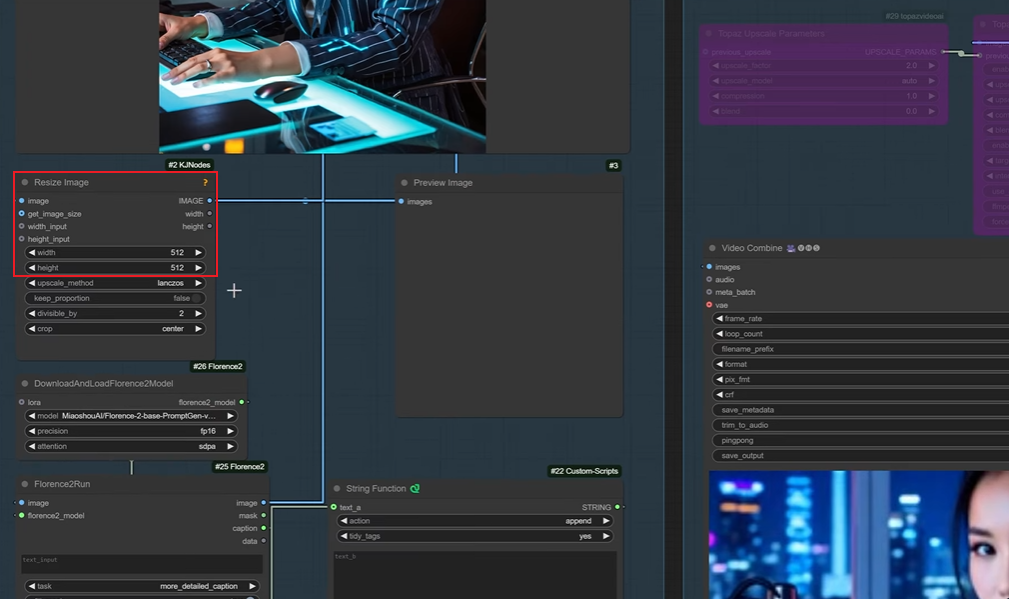Collapse the String Function node via its title dot
Viewport: 1009px width, 599px height.
click(337, 488)
